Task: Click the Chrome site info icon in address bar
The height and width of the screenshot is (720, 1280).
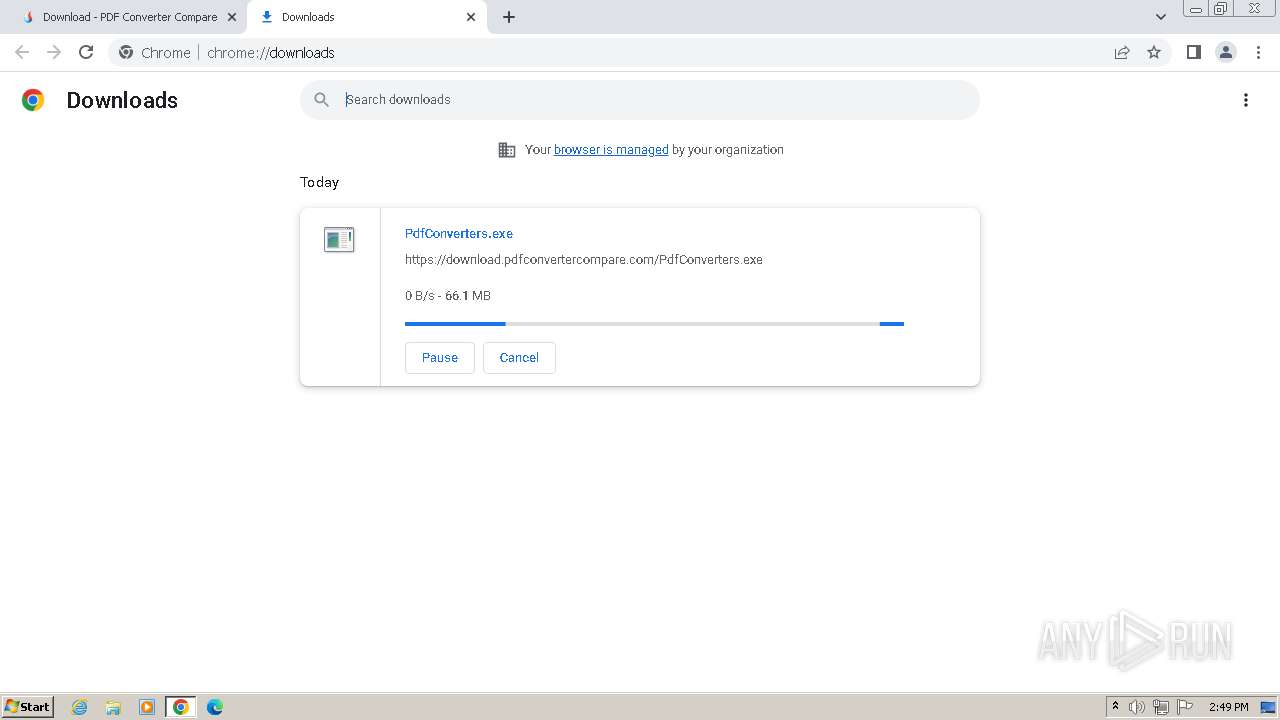Action: 126,52
